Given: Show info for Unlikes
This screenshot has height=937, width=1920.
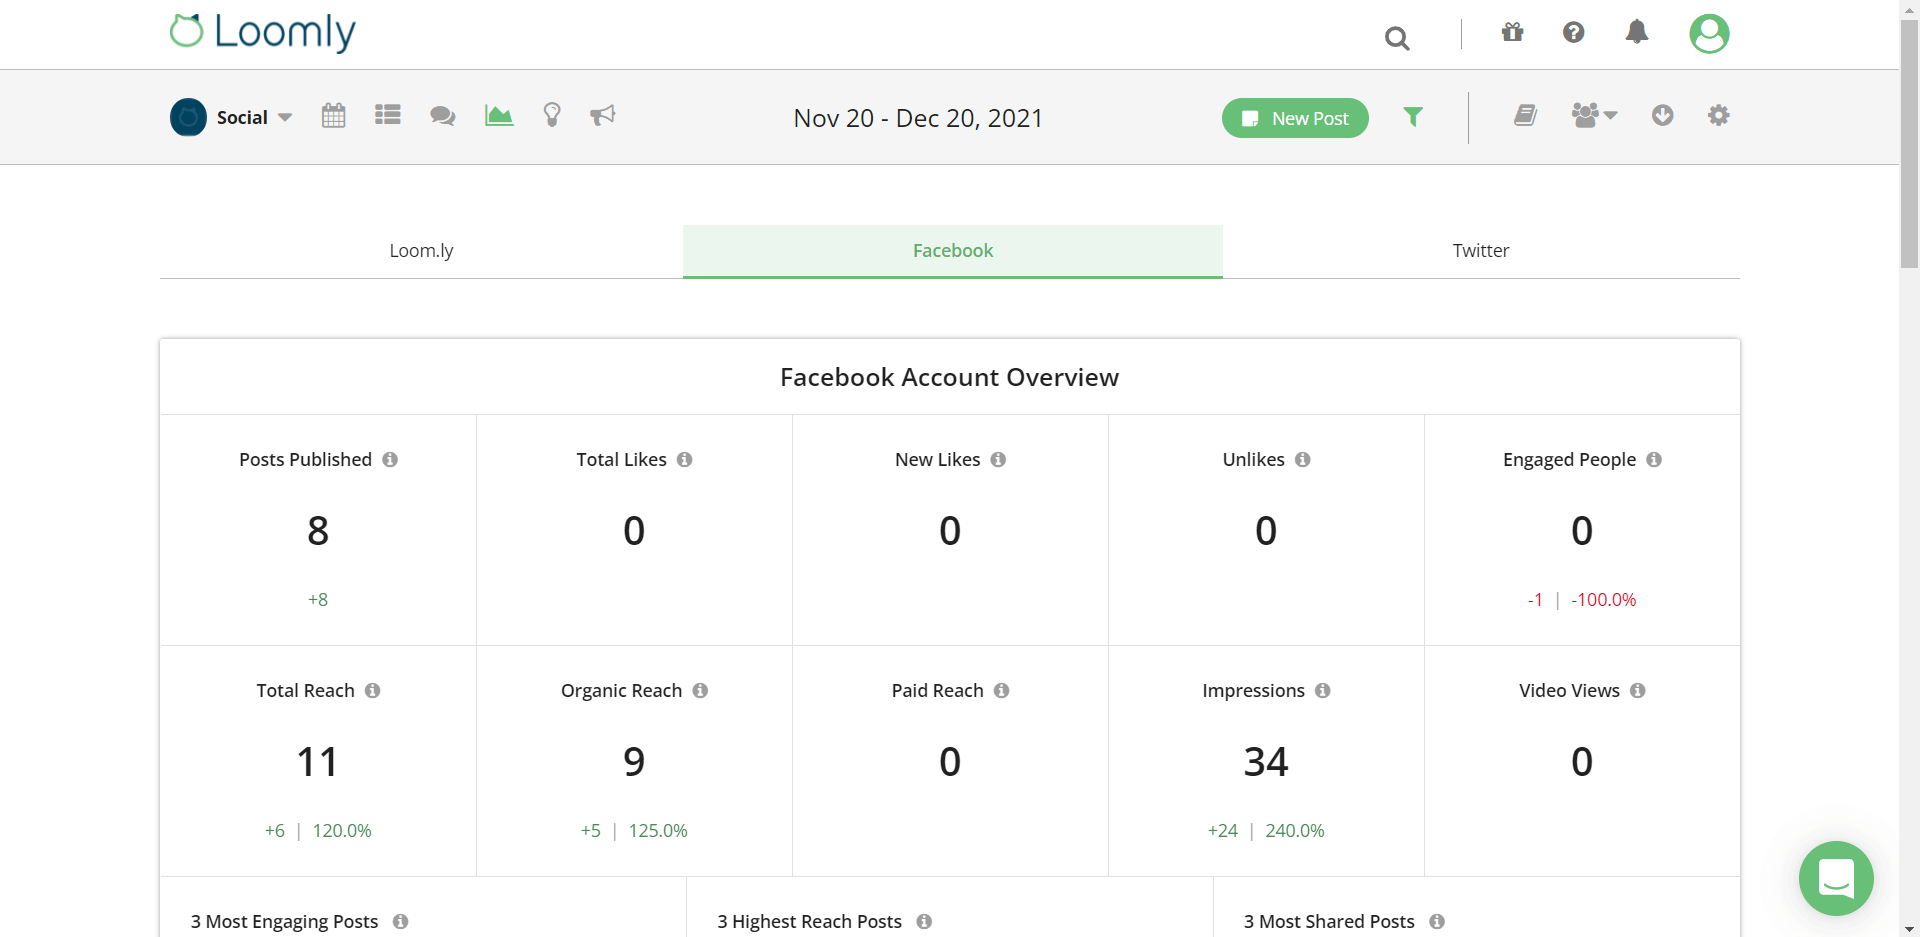Looking at the screenshot, I should tap(1302, 459).
